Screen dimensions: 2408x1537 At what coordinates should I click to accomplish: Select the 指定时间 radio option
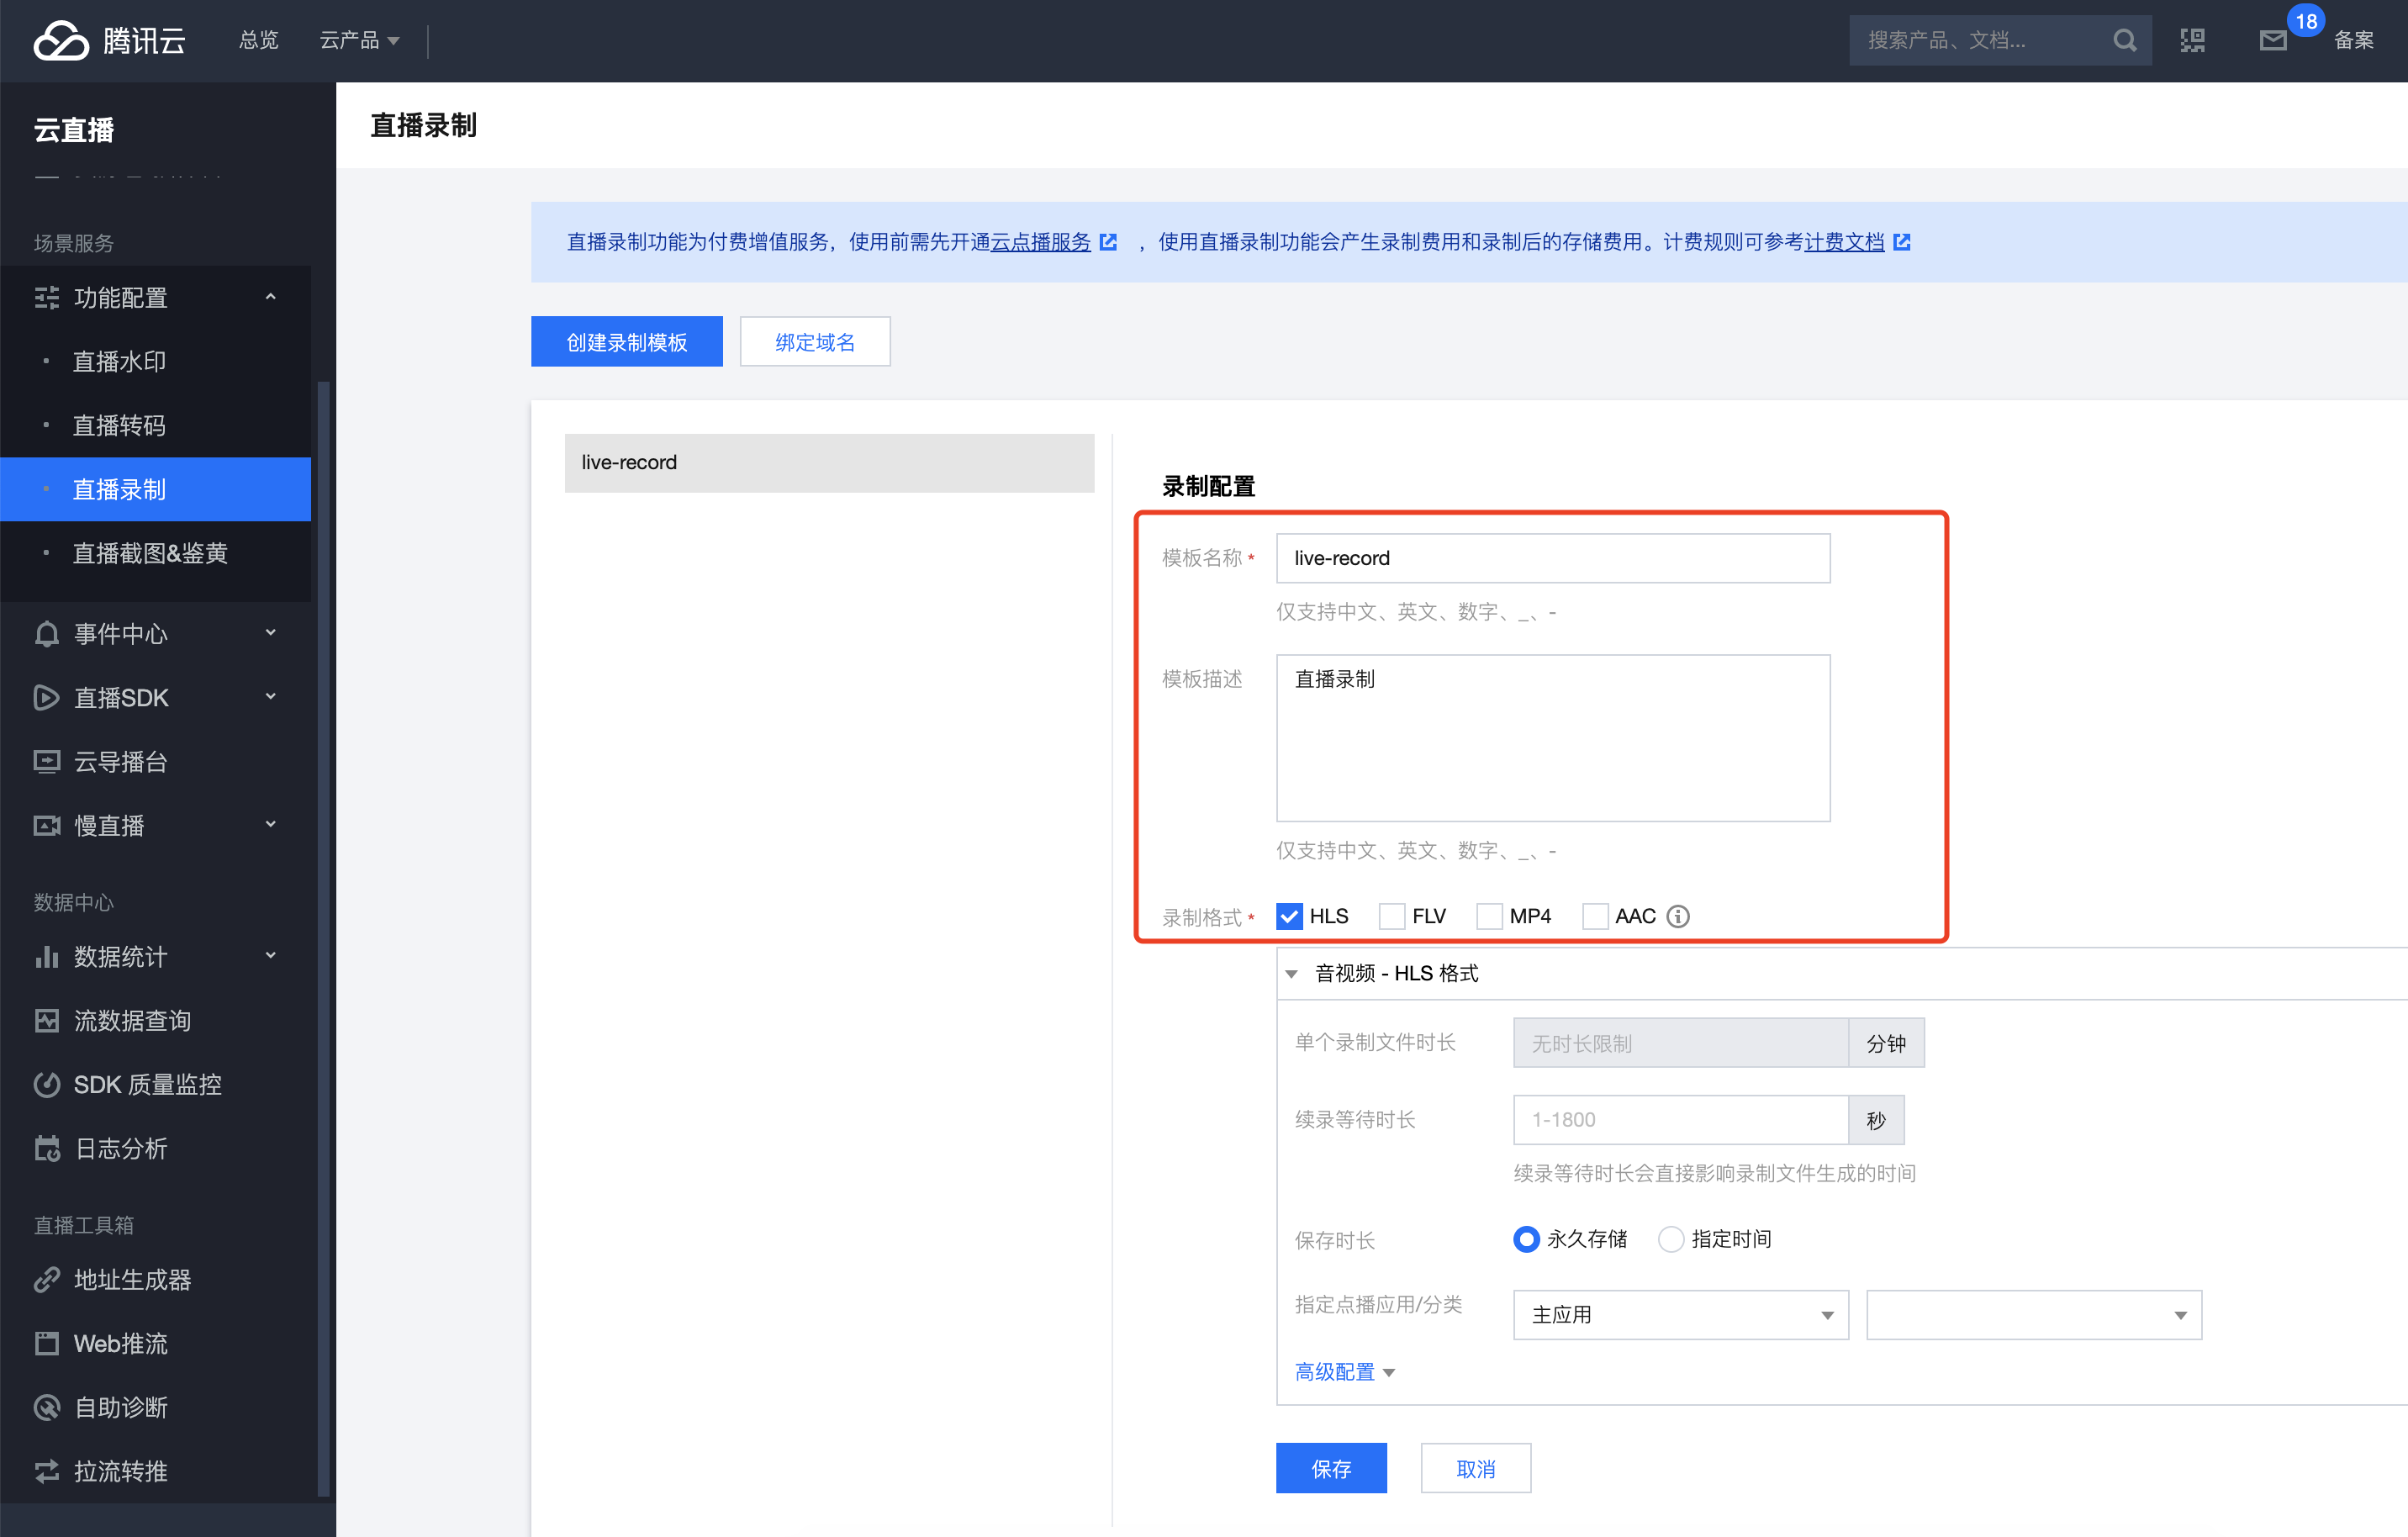(1670, 1239)
